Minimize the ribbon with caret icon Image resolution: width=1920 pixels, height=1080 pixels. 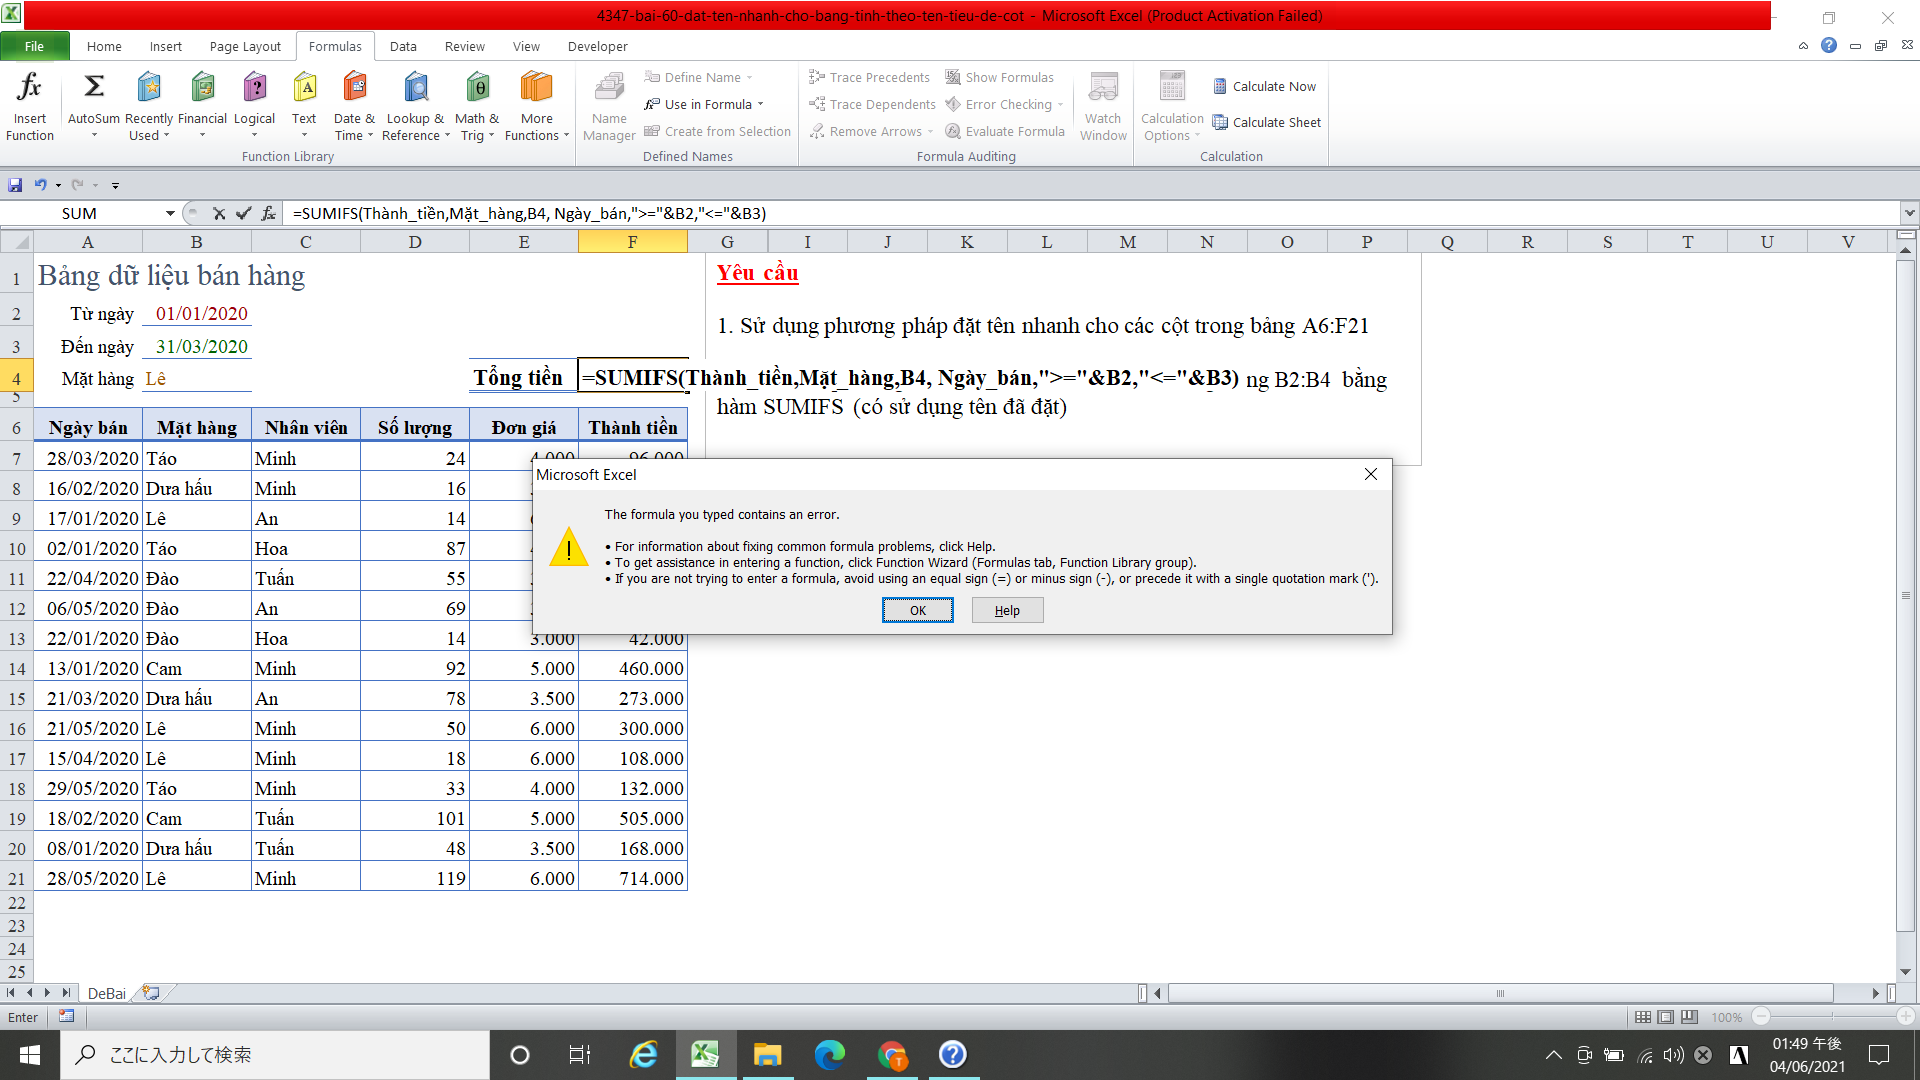pyautogui.click(x=1803, y=46)
